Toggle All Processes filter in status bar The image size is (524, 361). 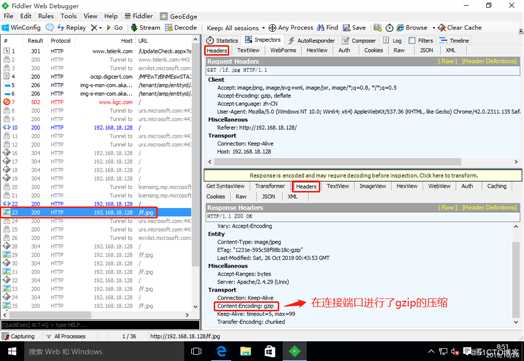tap(66, 336)
